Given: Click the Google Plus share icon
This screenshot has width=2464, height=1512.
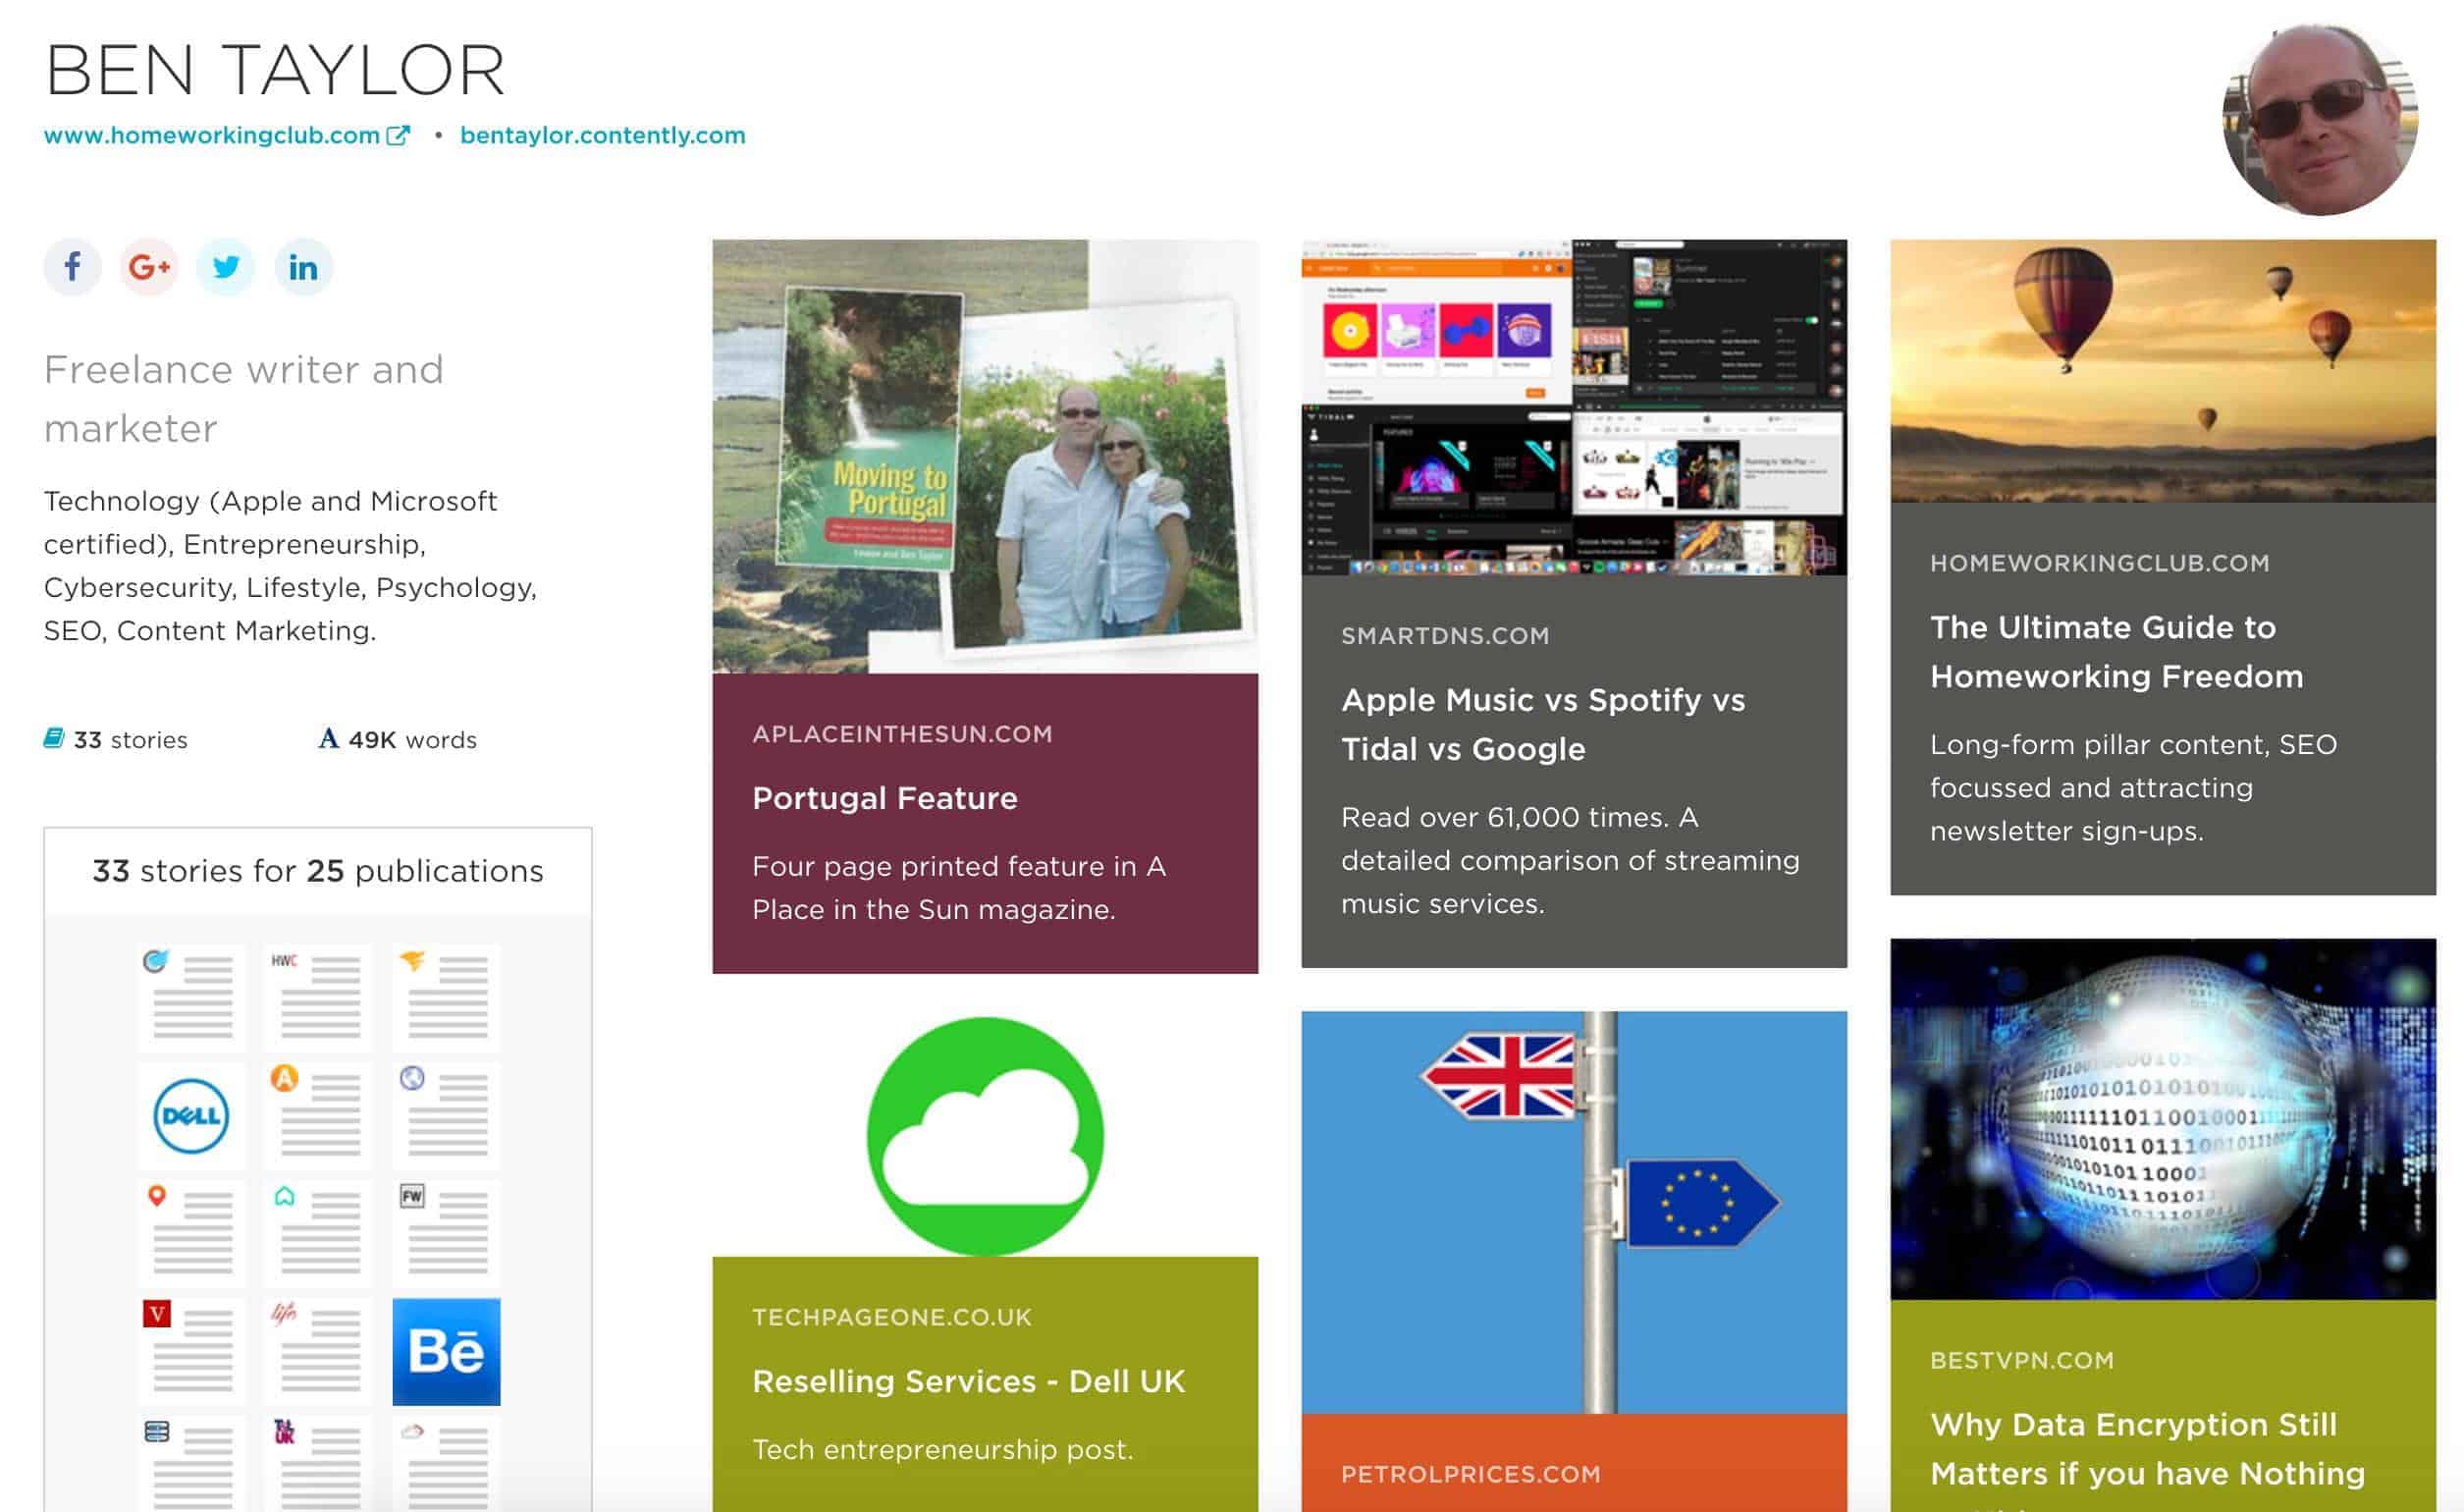Looking at the screenshot, I should [x=149, y=267].
